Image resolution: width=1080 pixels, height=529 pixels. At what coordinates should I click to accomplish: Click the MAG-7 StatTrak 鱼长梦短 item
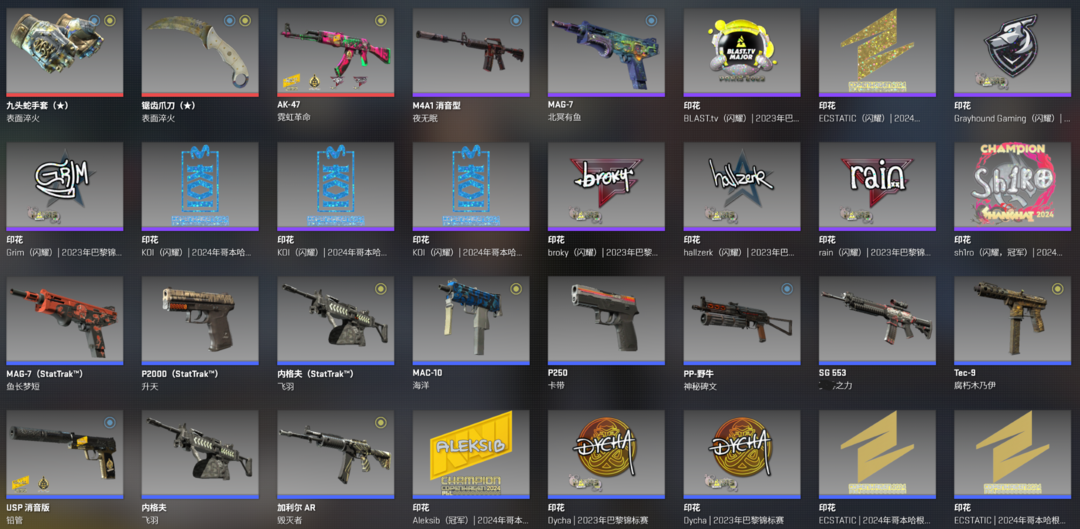(65, 321)
